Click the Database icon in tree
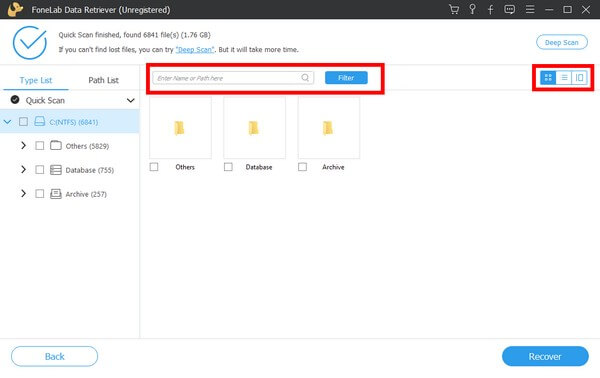 pos(56,169)
